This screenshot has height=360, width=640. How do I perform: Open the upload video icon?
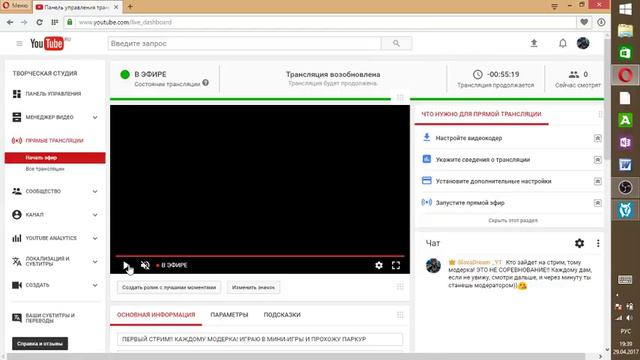click(534, 43)
